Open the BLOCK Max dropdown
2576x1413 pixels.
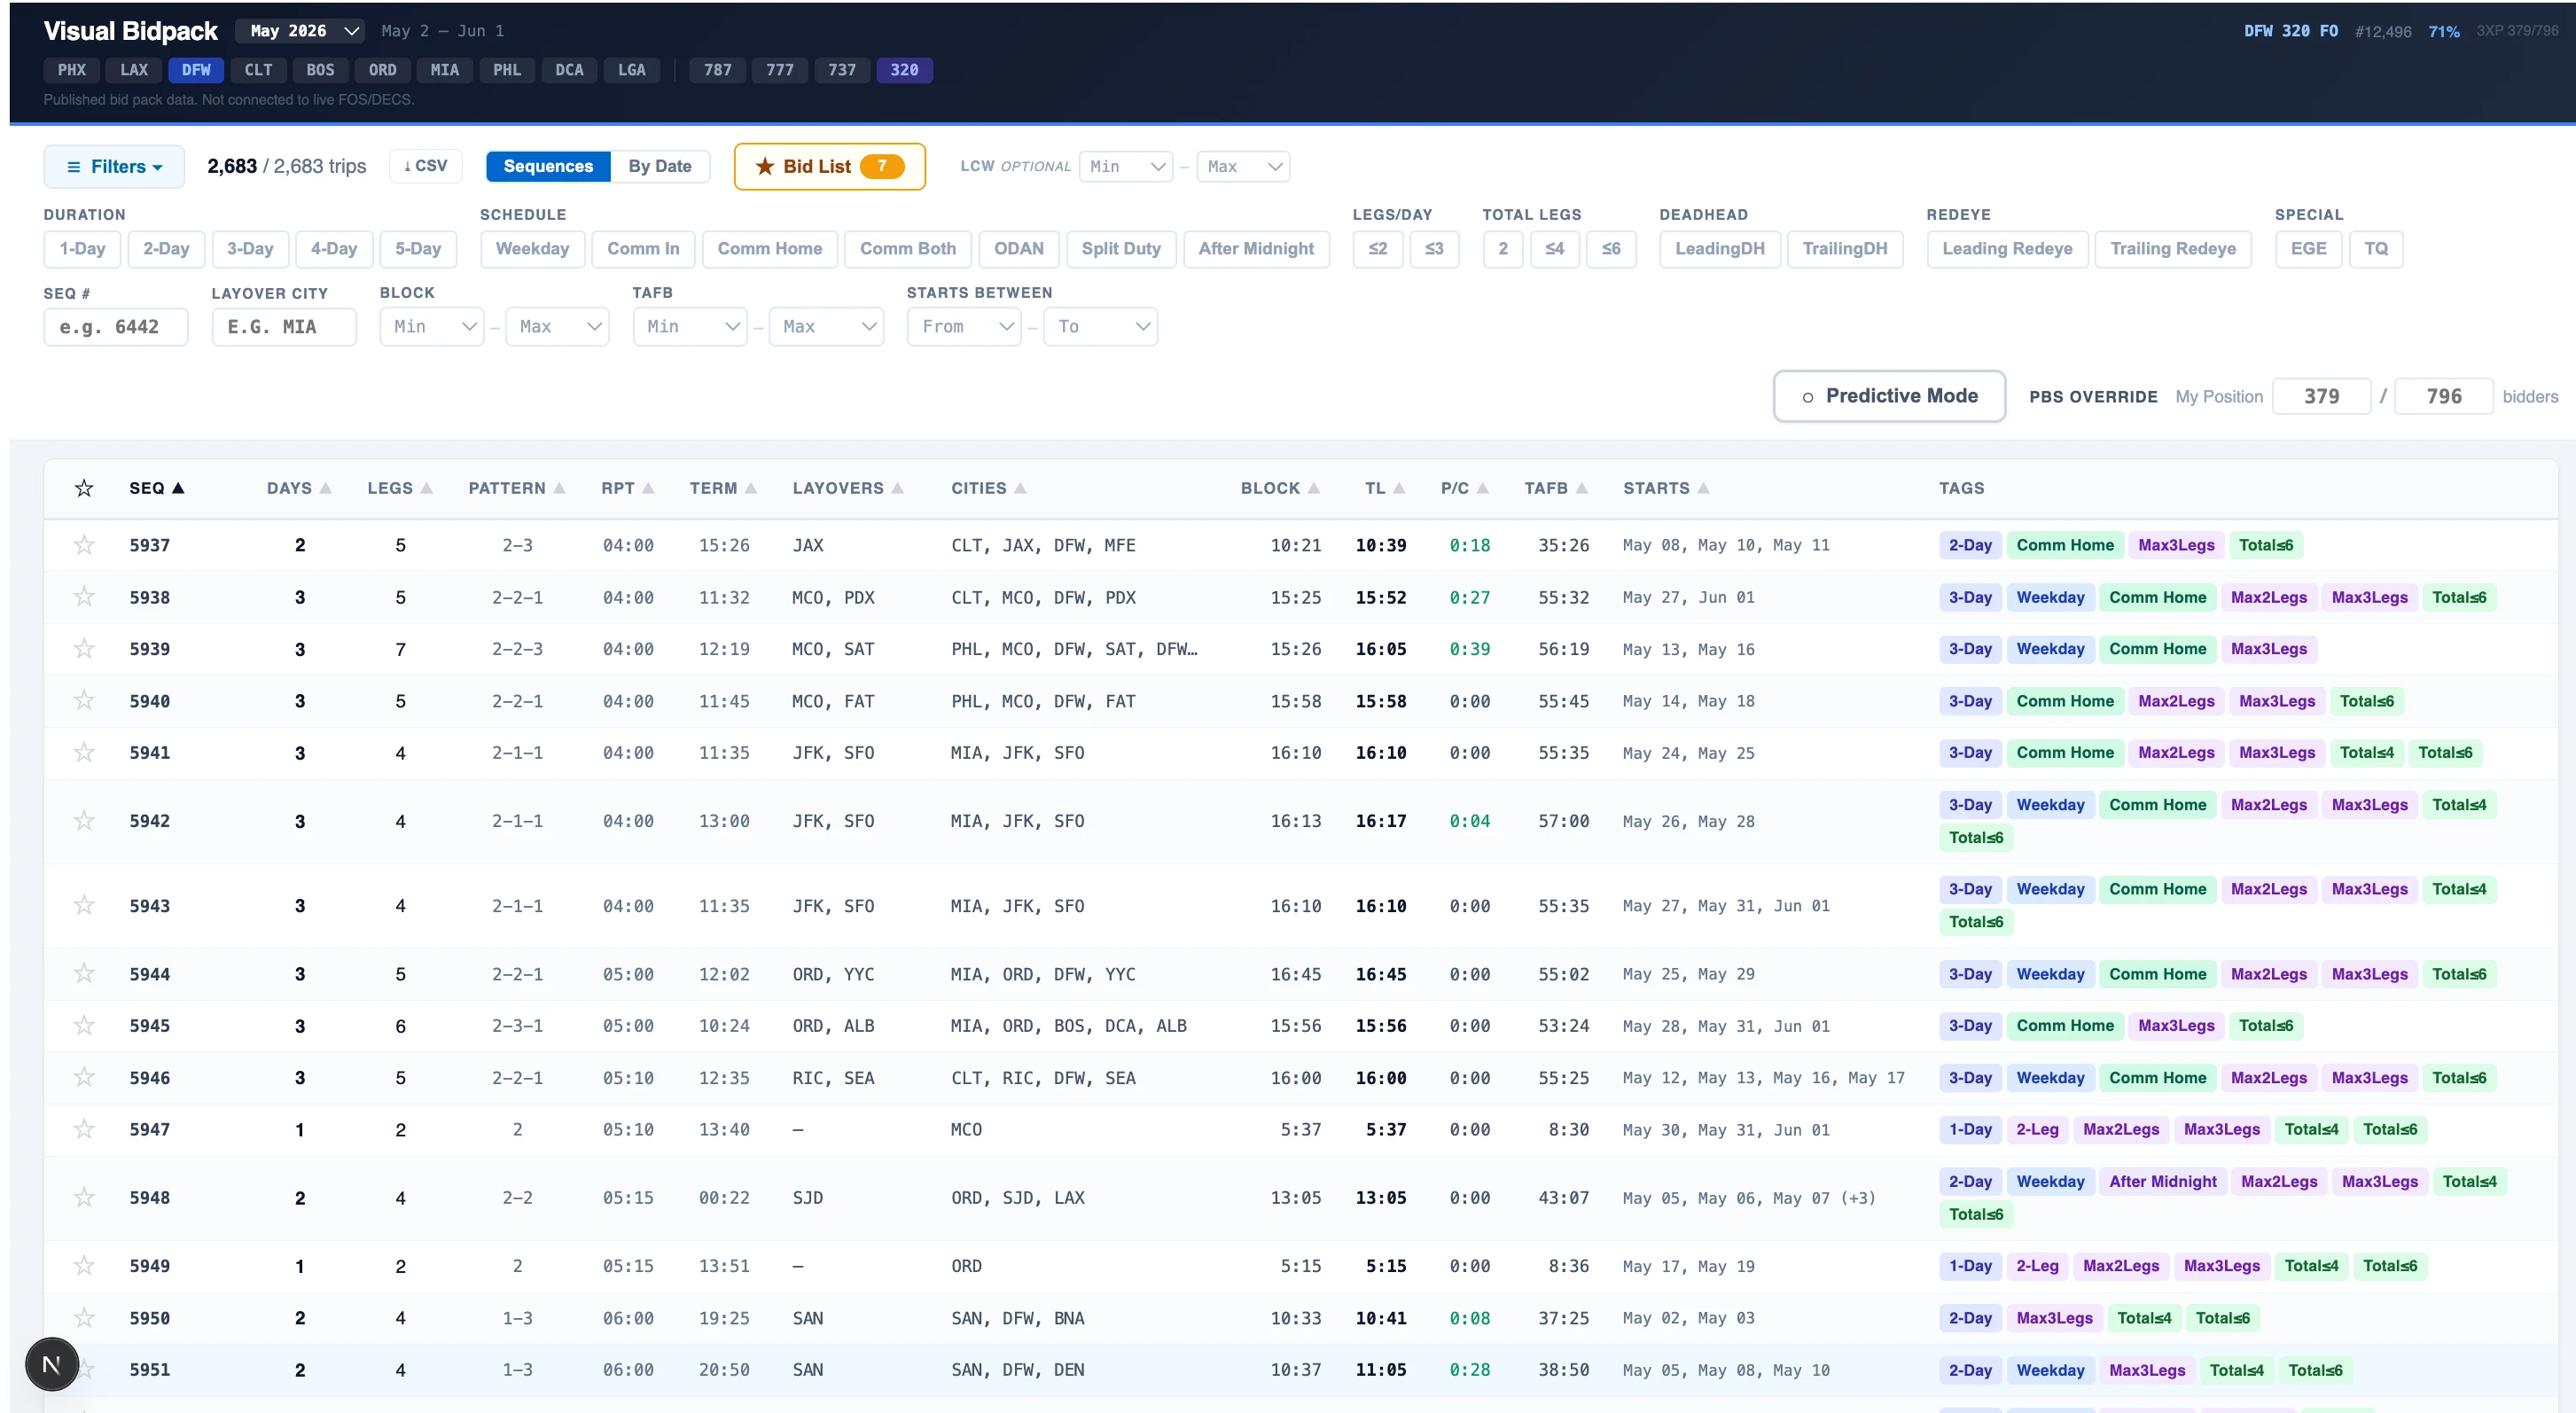(558, 327)
